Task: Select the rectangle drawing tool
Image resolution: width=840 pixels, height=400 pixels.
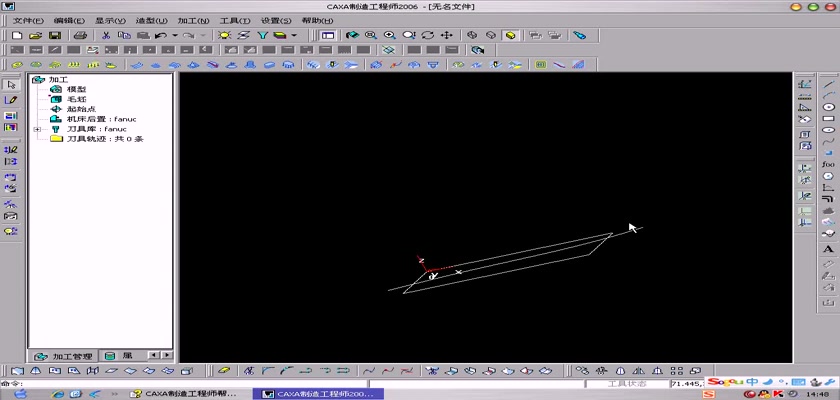Action: (x=828, y=118)
